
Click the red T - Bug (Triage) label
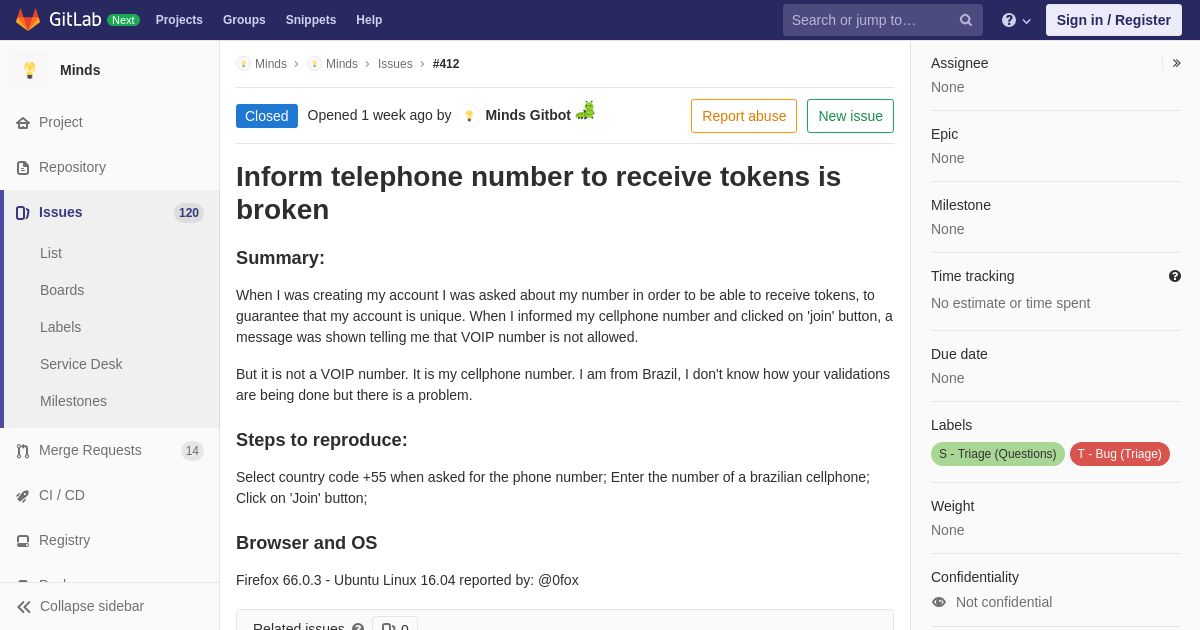coord(1120,454)
